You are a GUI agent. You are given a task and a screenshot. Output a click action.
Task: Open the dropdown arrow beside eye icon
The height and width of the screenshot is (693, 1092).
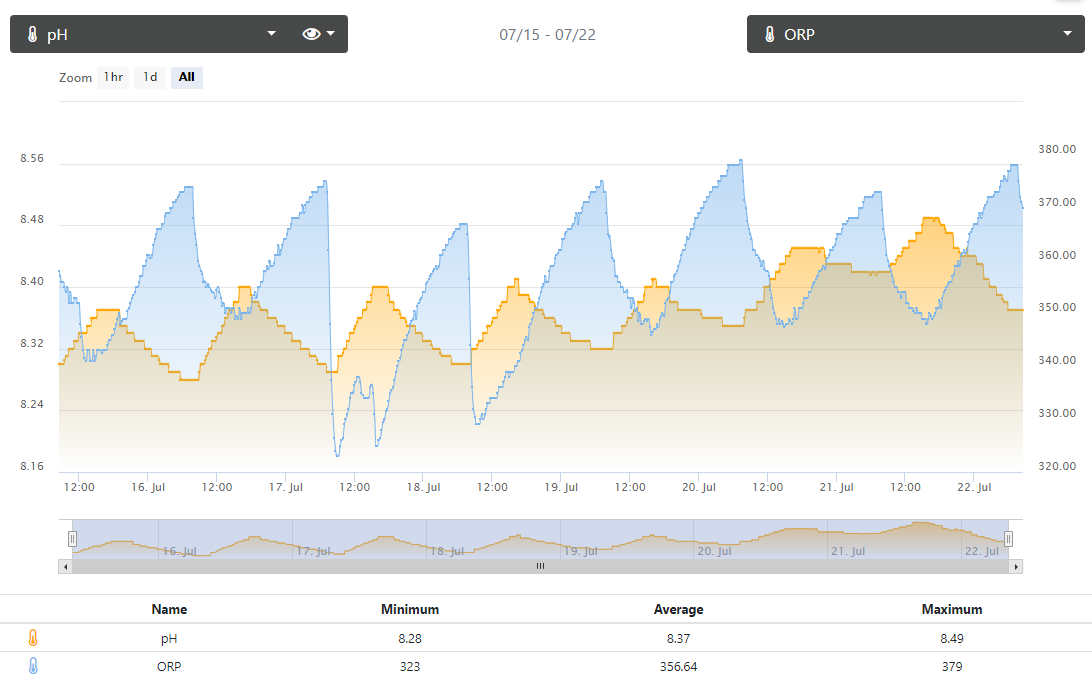[x=331, y=33]
